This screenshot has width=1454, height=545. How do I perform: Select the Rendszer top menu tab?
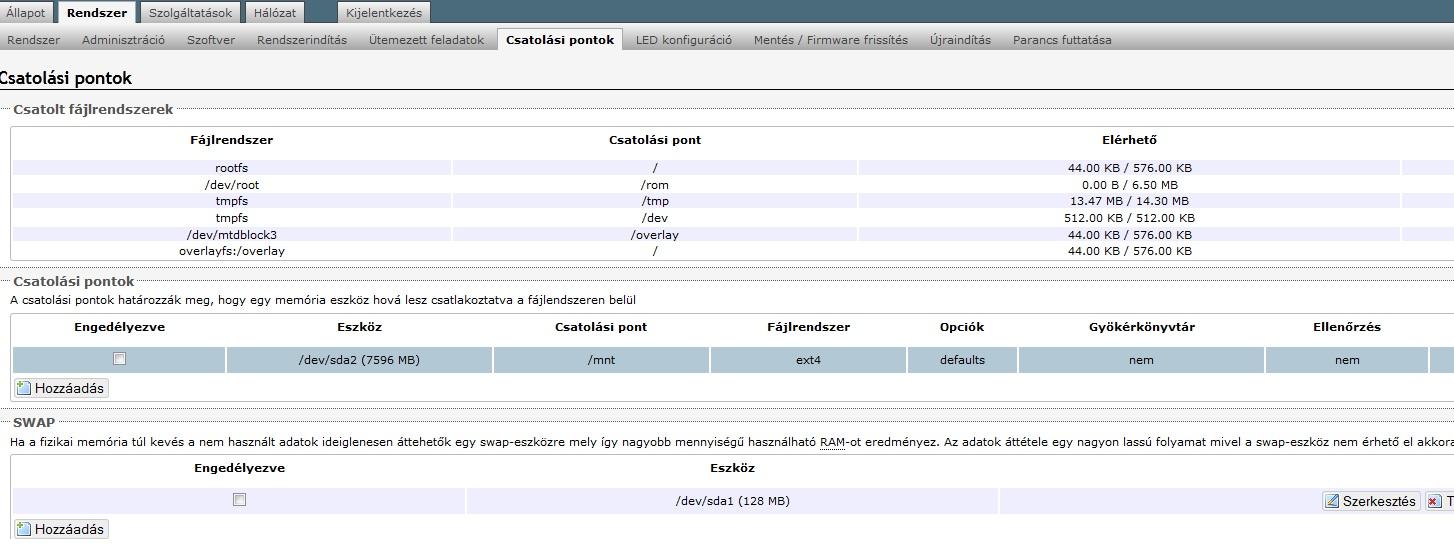click(x=97, y=13)
